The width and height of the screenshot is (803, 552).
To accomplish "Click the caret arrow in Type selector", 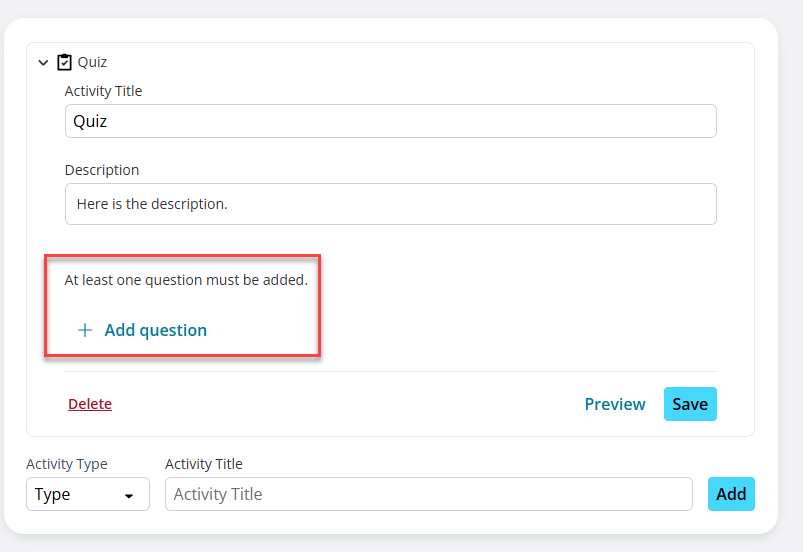I will [x=129, y=496].
